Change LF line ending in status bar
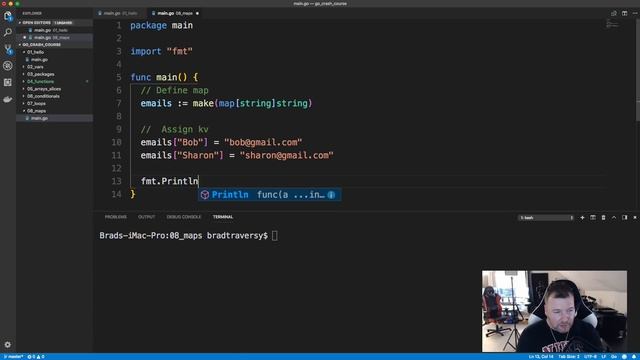The width and height of the screenshot is (640, 360). pyautogui.click(x=604, y=357)
